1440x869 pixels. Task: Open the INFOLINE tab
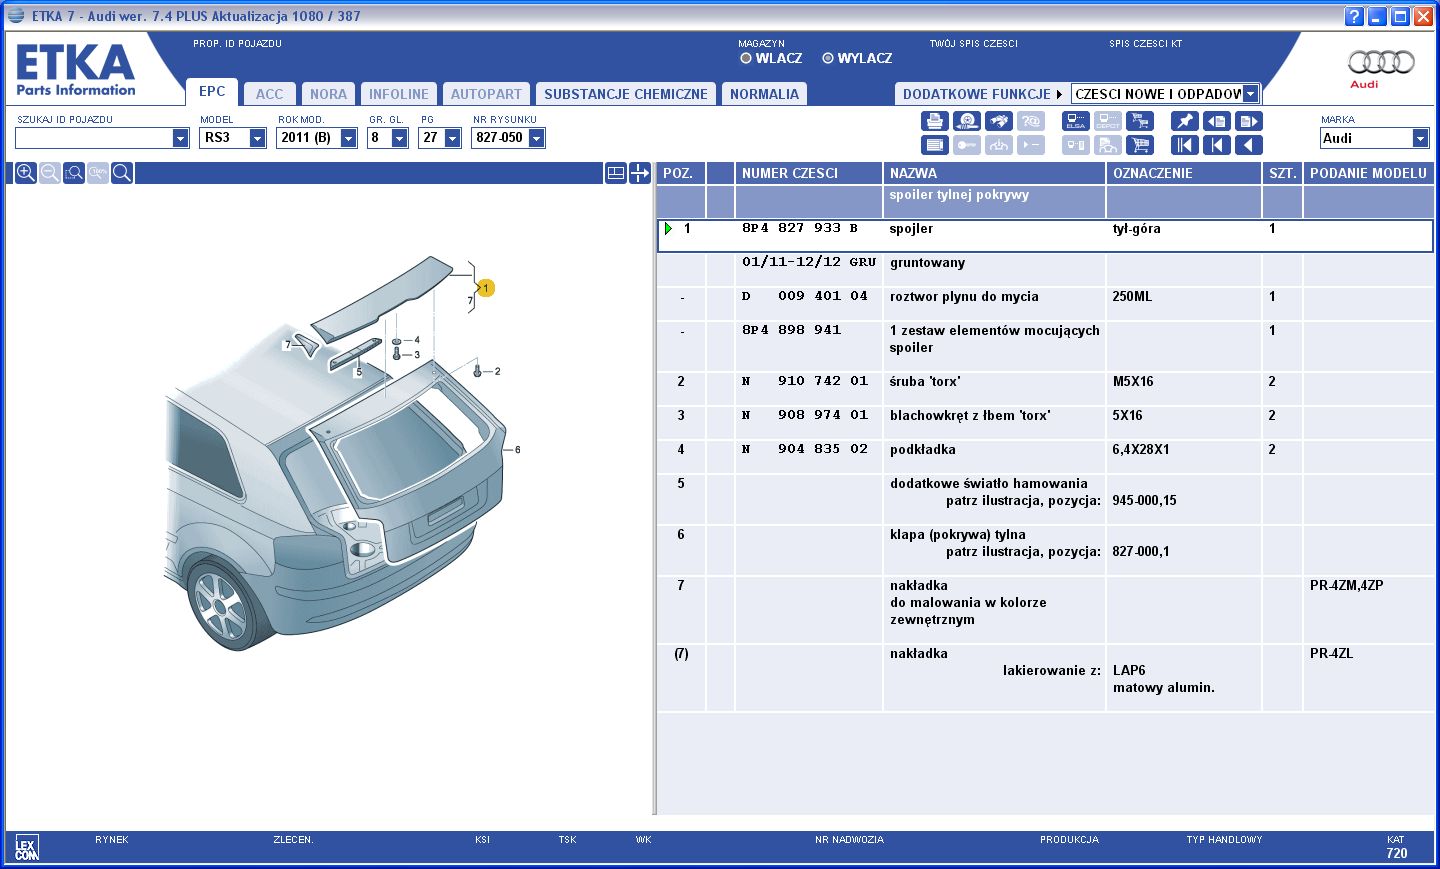pos(398,94)
